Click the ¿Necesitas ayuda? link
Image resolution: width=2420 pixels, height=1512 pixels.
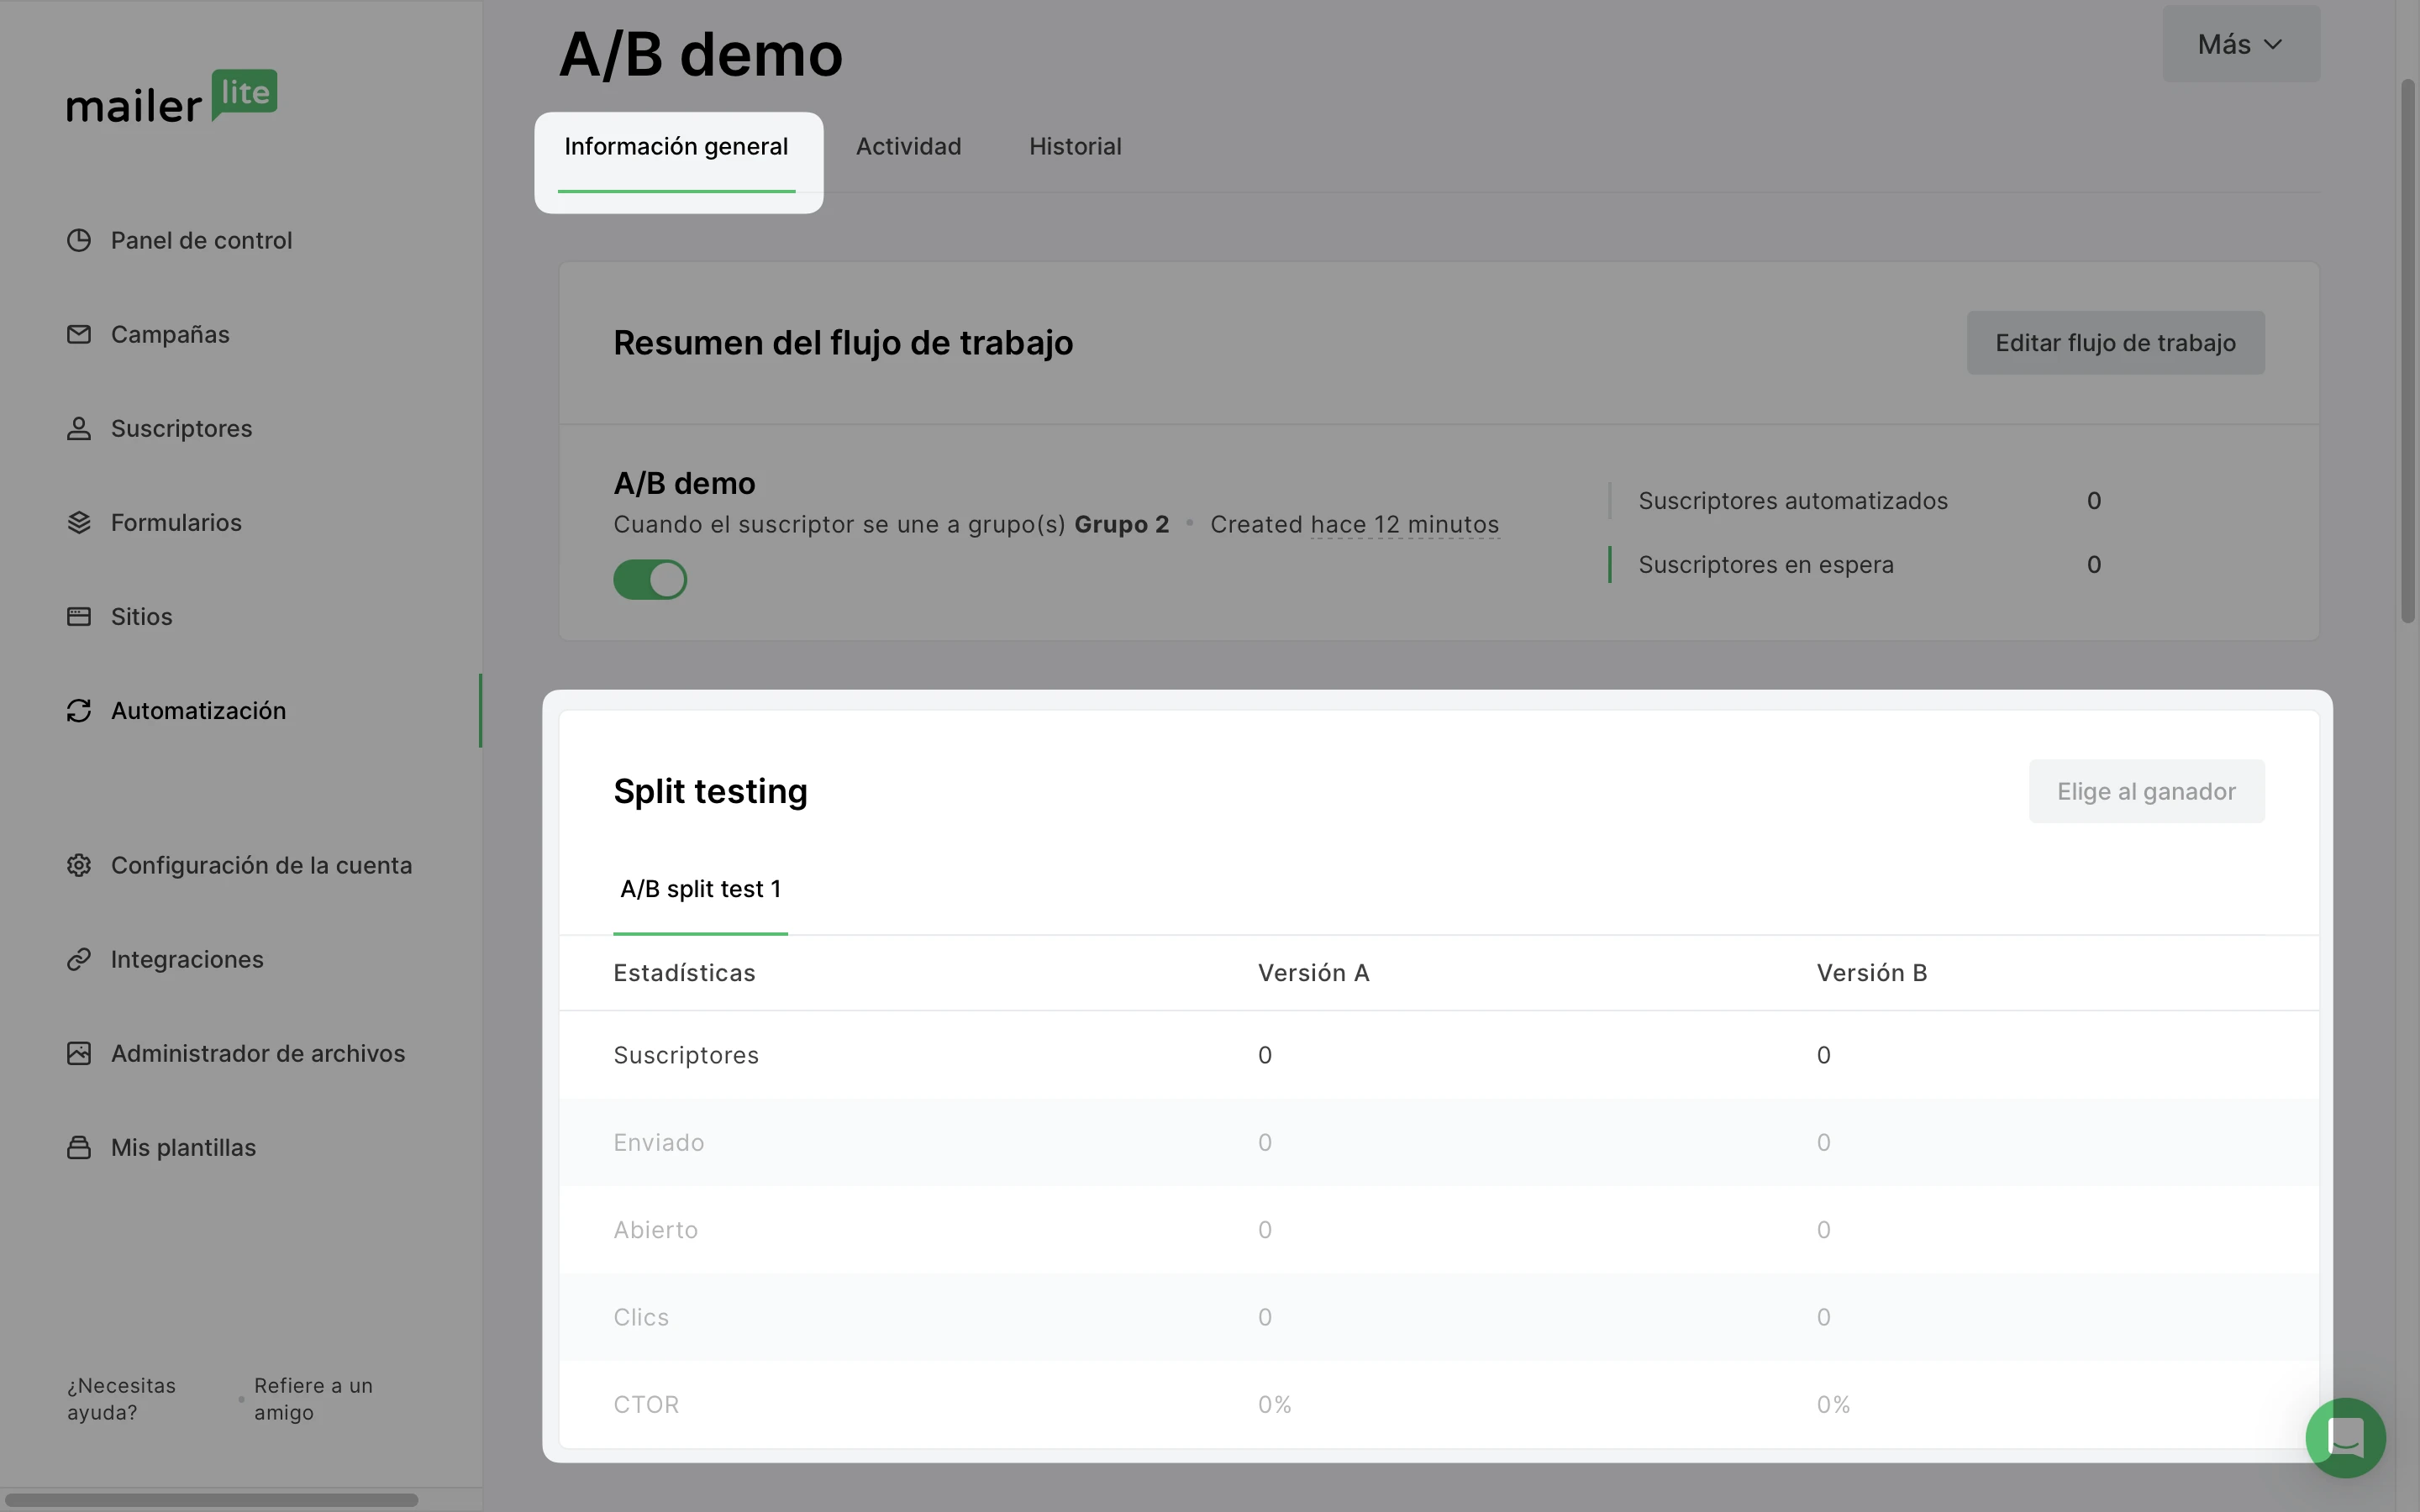[121, 1398]
